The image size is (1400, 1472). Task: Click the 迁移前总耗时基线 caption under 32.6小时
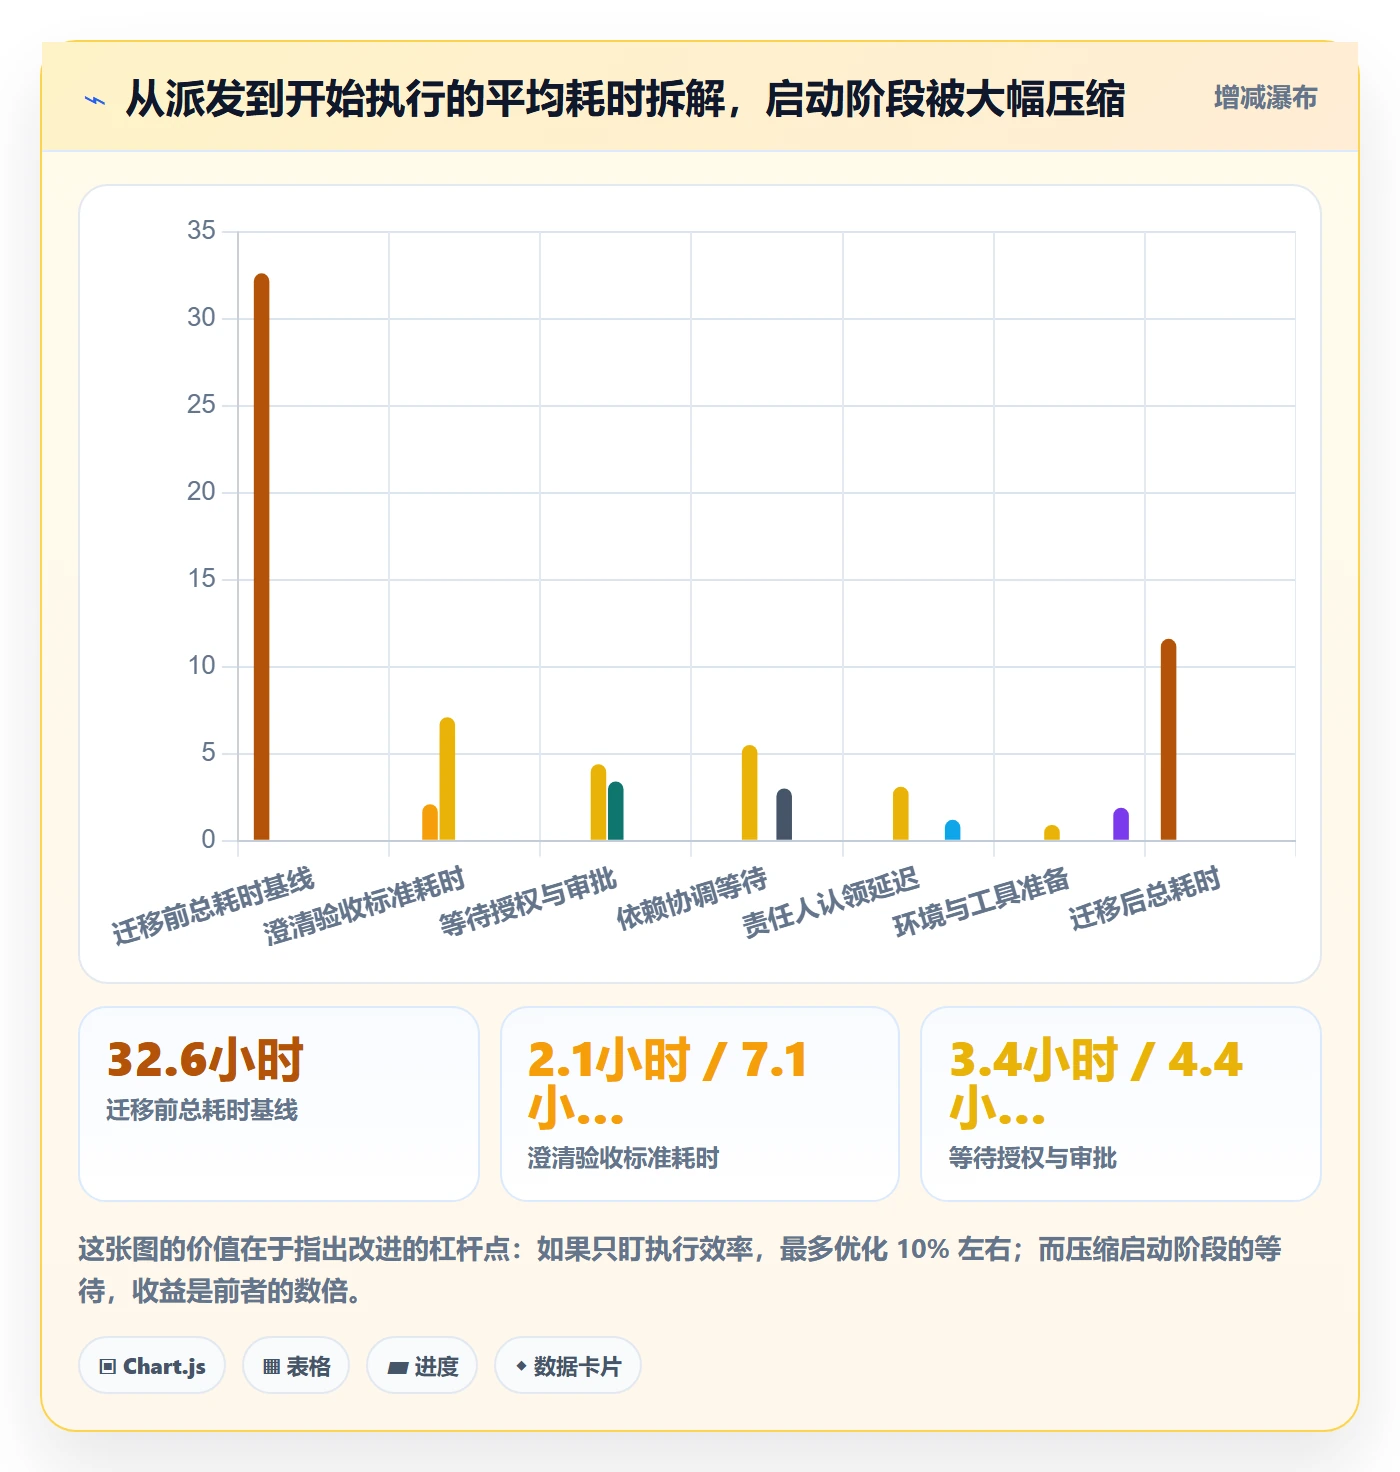click(202, 1110)
